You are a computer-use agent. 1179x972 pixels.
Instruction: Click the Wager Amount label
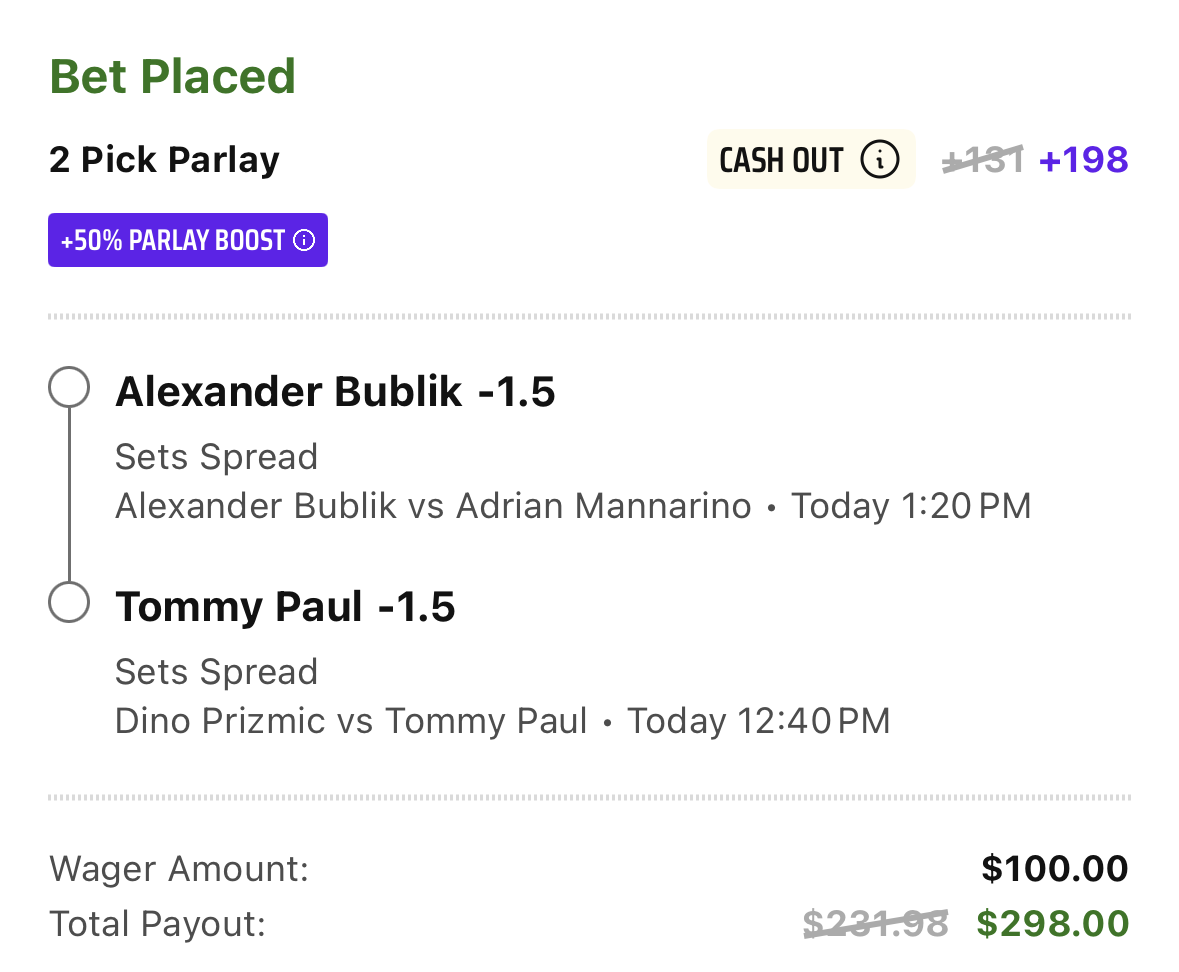click(x=179, y=869)
